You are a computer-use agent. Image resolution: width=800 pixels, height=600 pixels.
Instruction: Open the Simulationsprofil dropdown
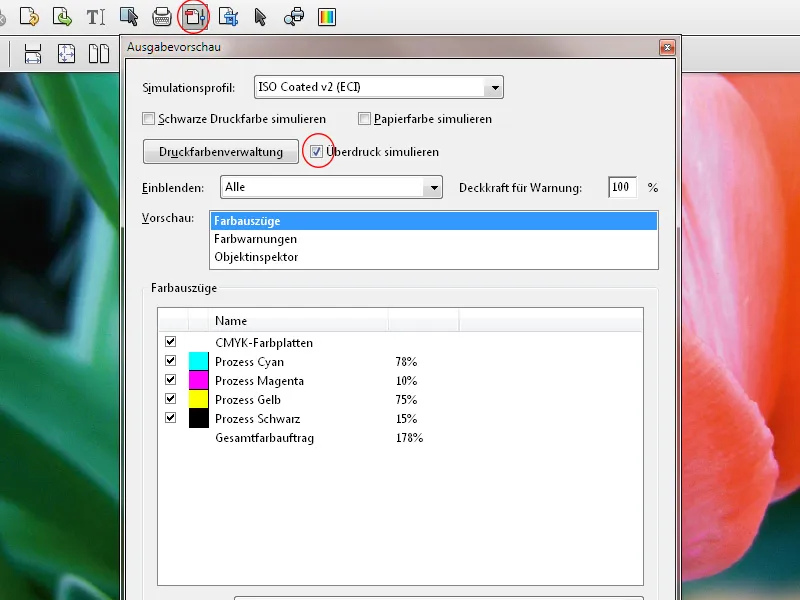click(x=379, y=87)
